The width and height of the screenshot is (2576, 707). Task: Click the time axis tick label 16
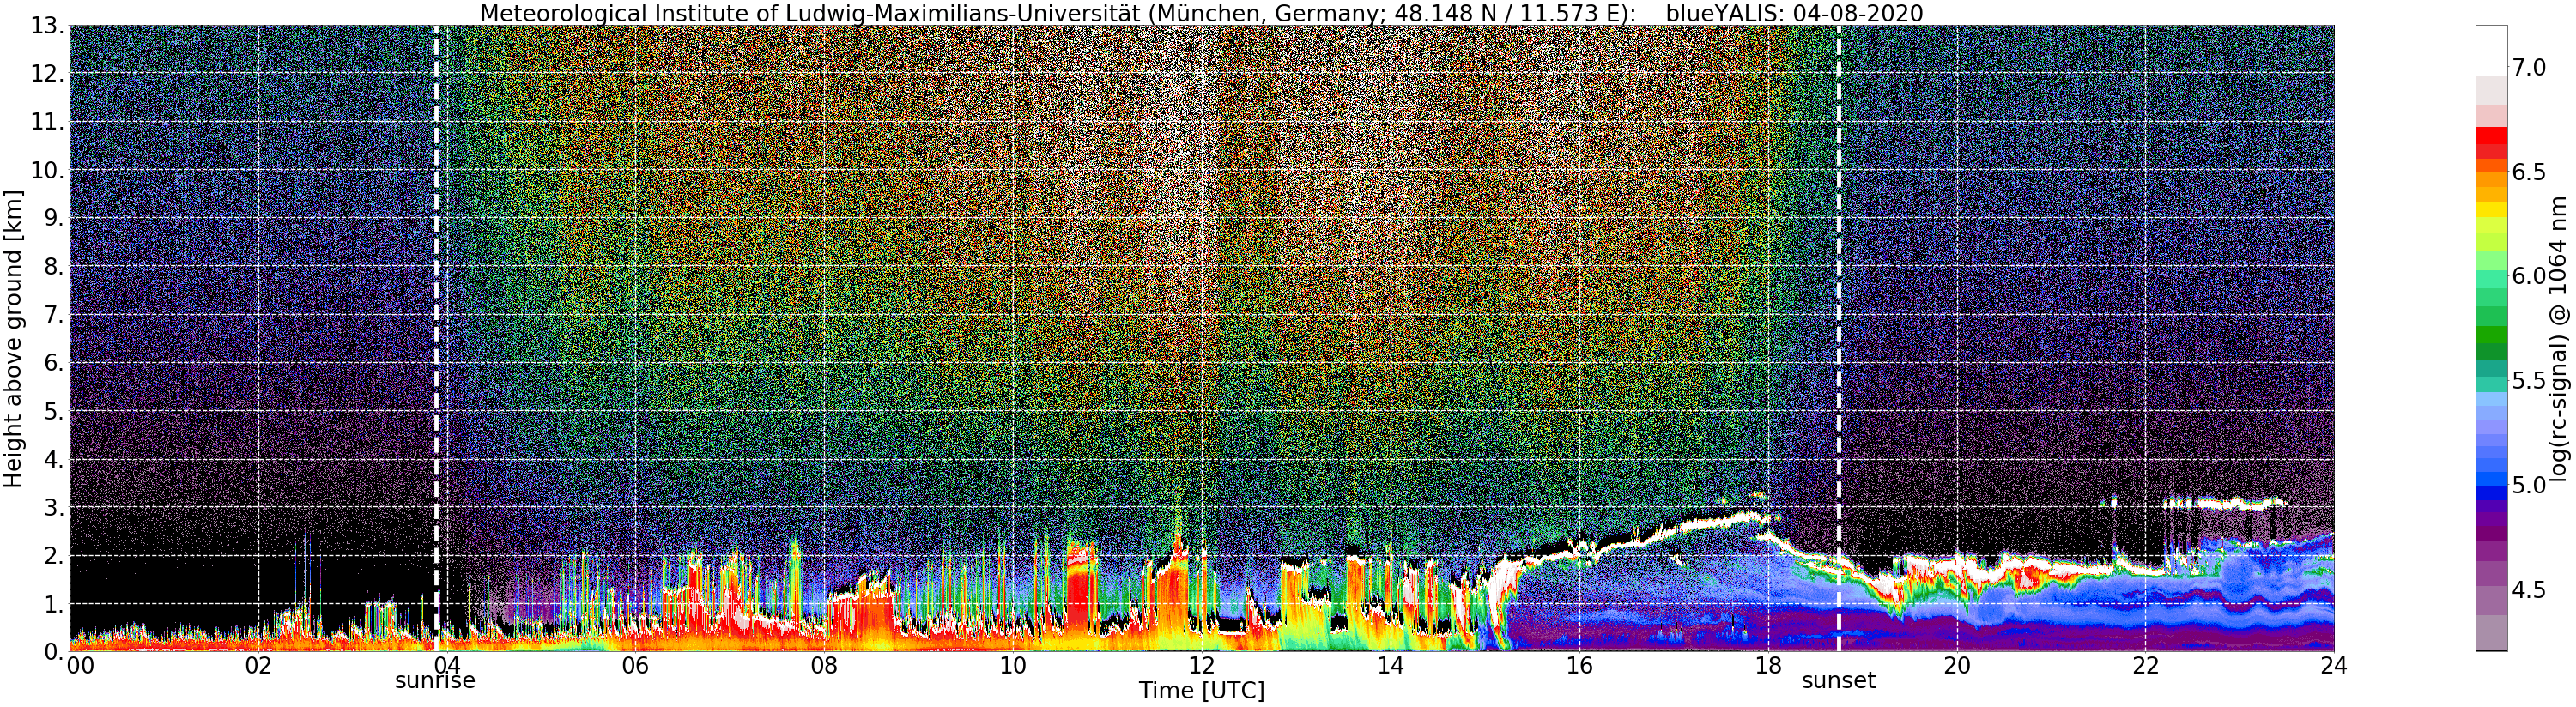pos(1579,666)
